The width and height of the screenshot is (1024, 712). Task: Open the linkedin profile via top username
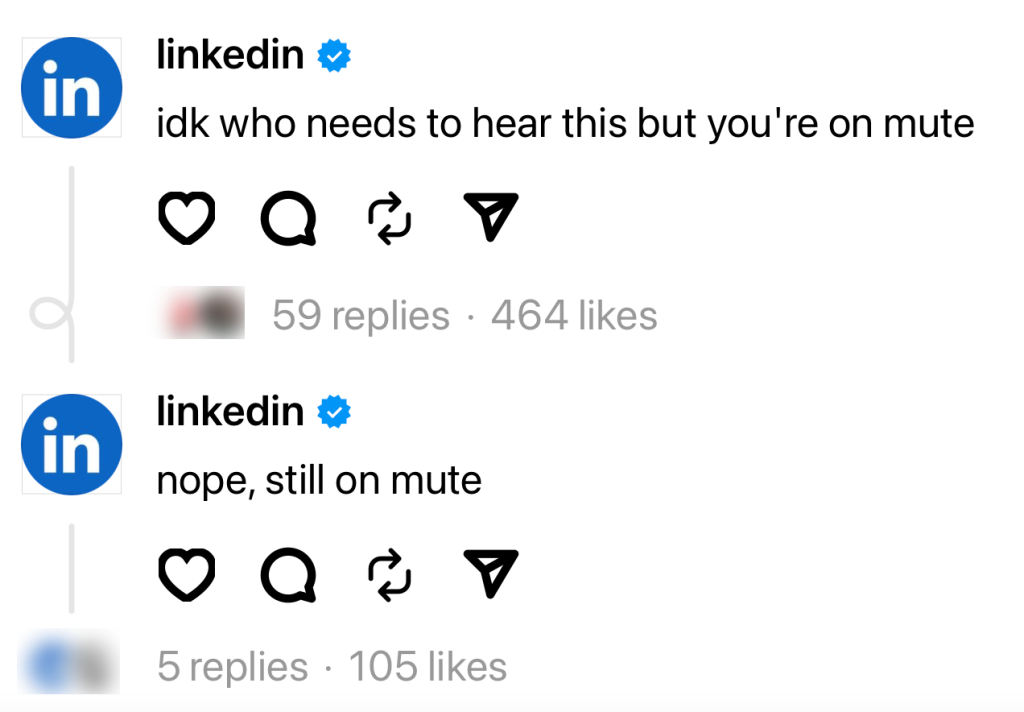point(229,55)
